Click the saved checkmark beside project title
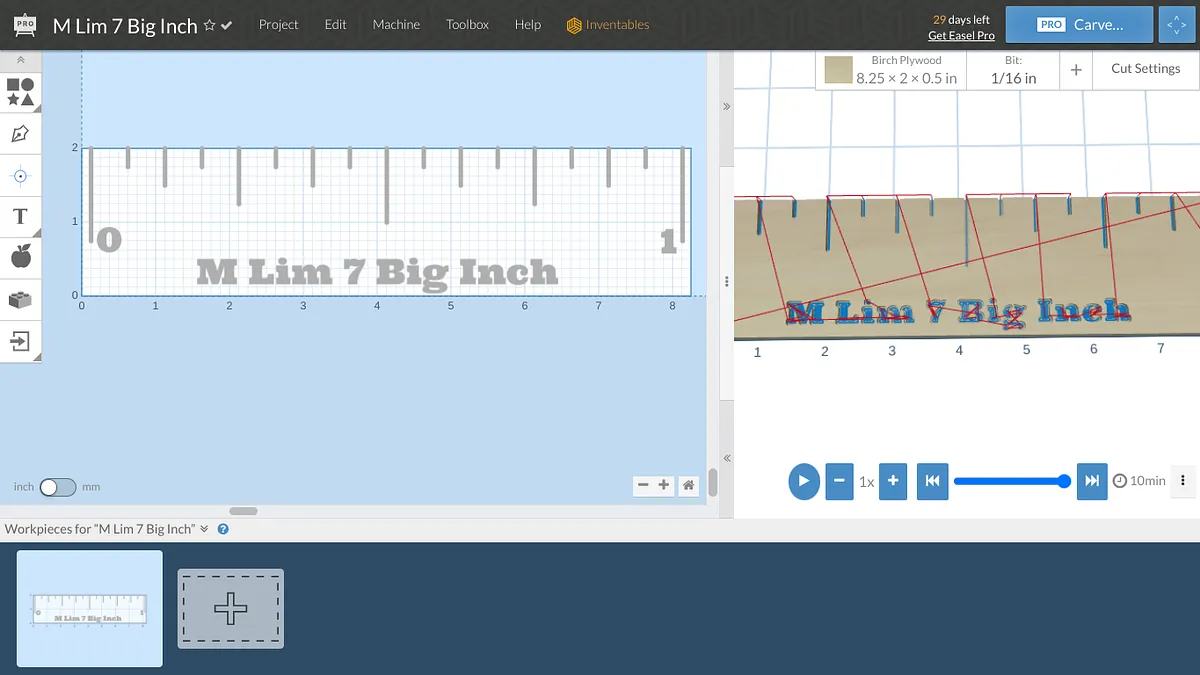This screenshot has width=1200, height=675. (x=226, y=25)
